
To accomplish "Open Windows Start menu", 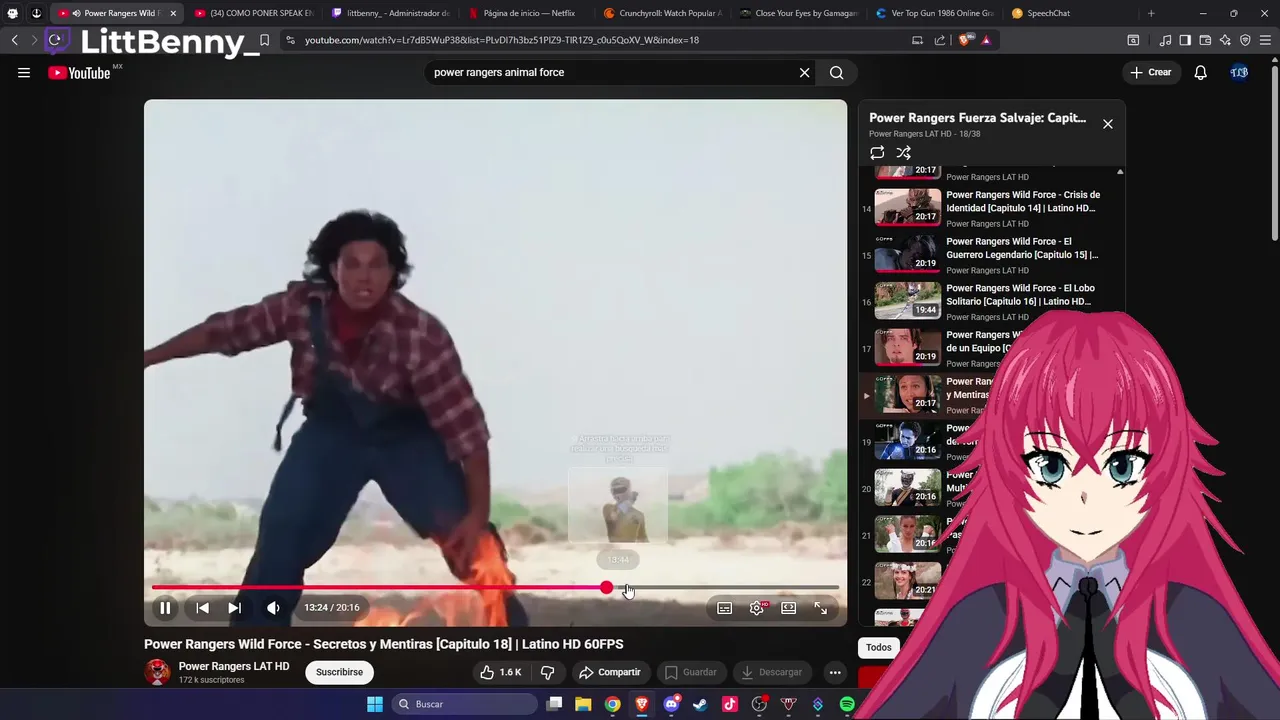I will 374,704.
